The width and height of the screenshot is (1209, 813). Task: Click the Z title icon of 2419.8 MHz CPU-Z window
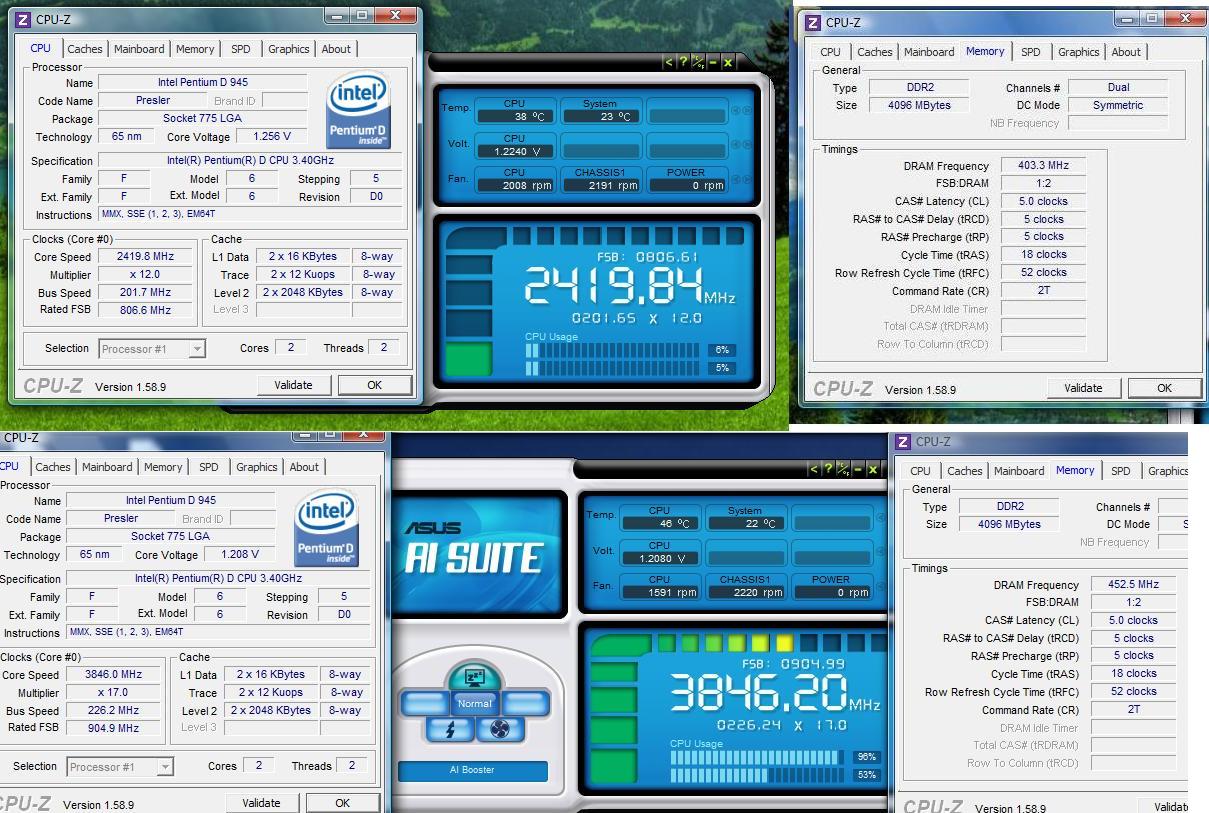coord(24,18)
